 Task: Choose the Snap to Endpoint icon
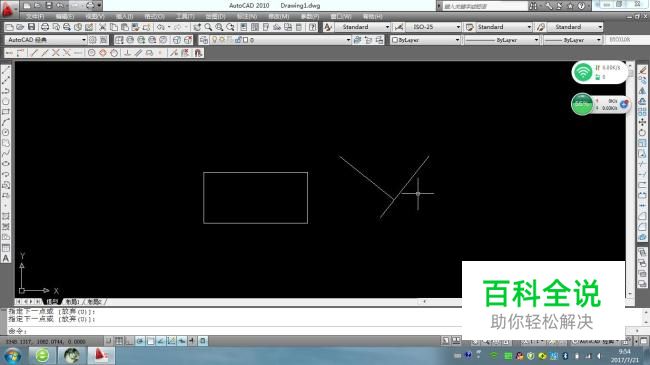click(x=34, y=53)
